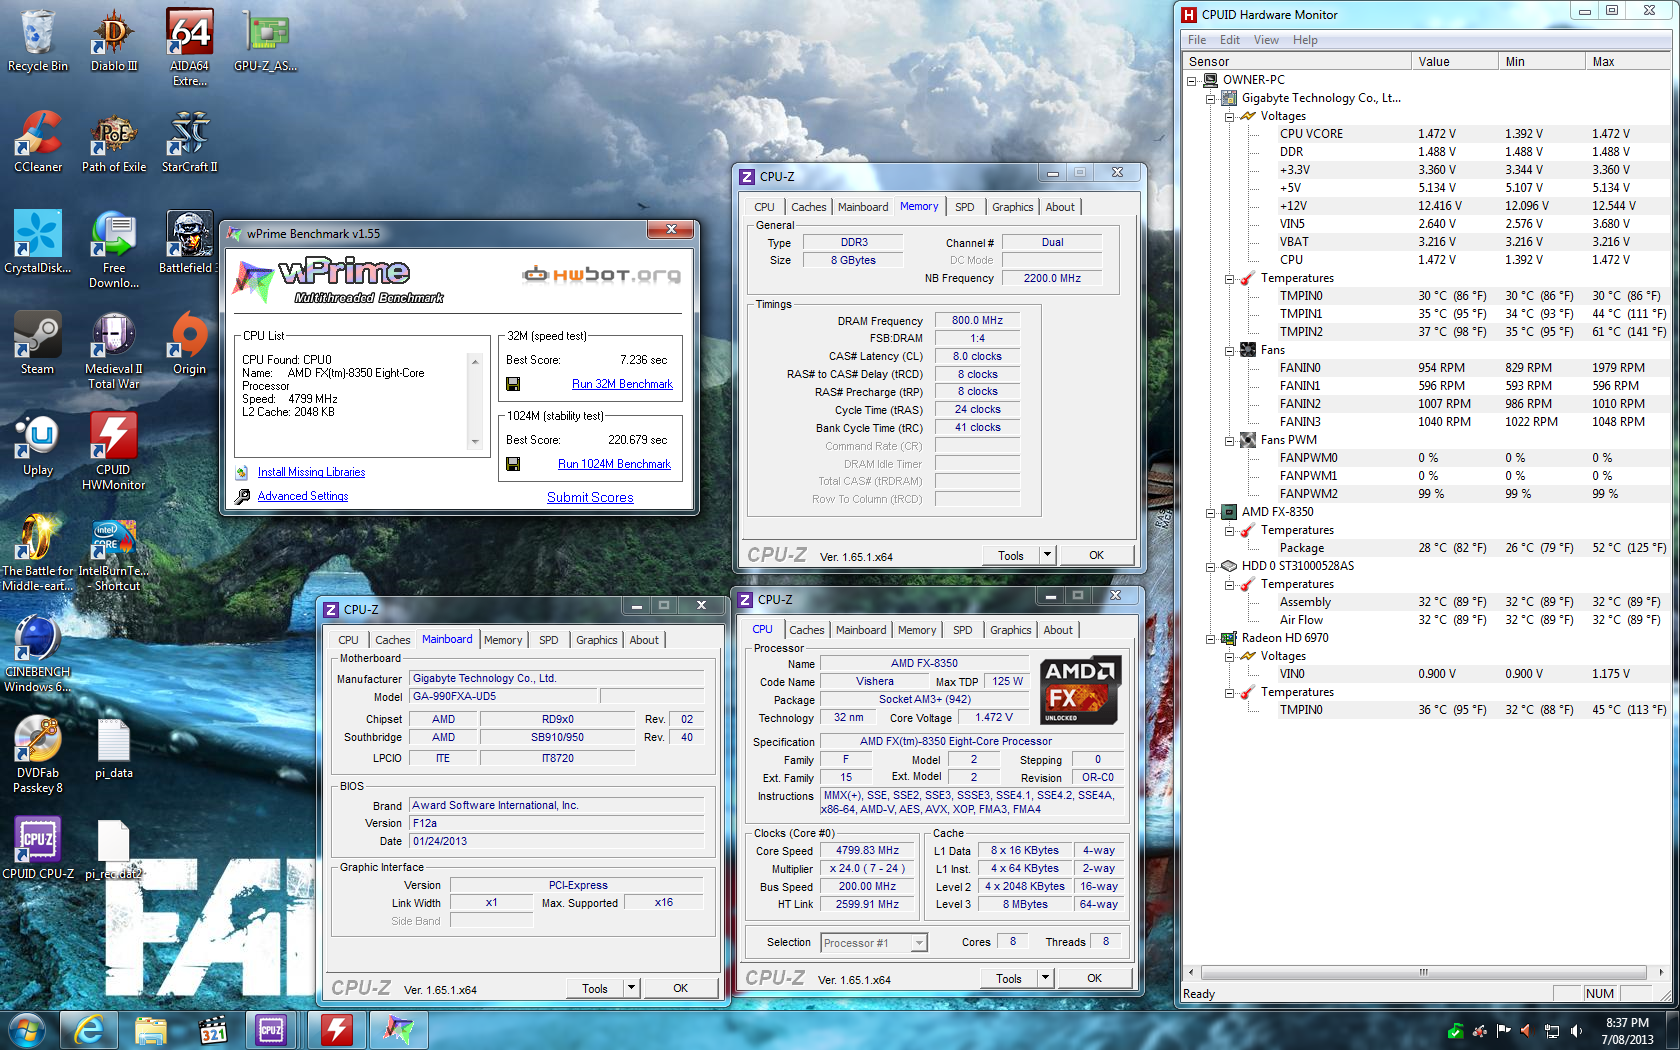Screen dimensions: 1680x1050
Task: Collapse the Gigabyte Technology tree node
Action: (1210, 98)
